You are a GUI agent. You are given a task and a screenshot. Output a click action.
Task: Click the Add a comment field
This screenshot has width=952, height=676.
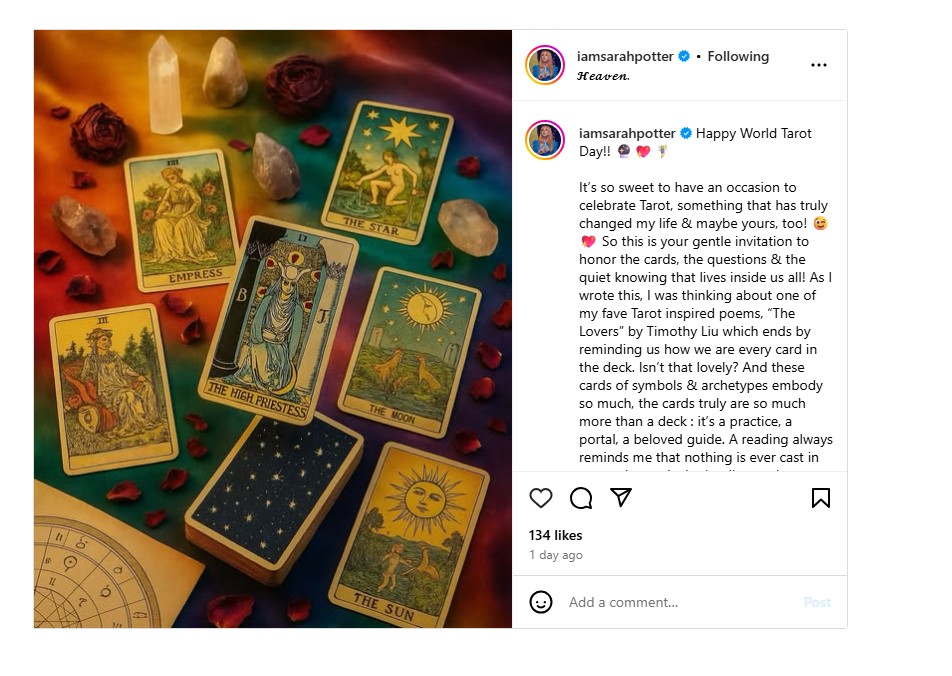coord(680,602)
